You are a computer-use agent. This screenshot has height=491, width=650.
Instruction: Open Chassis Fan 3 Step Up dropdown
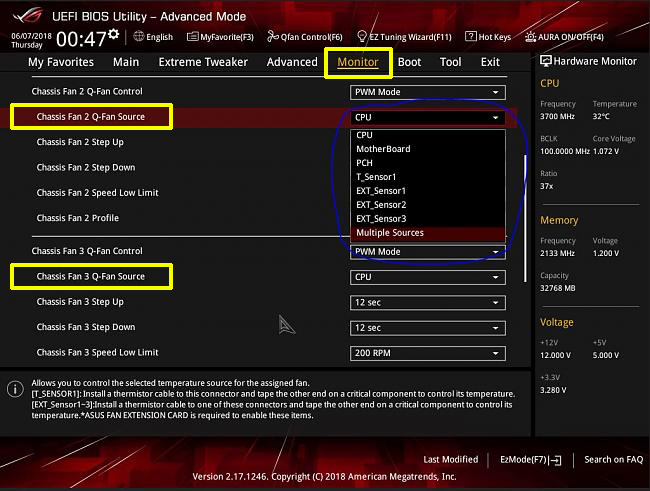(428, 302)
